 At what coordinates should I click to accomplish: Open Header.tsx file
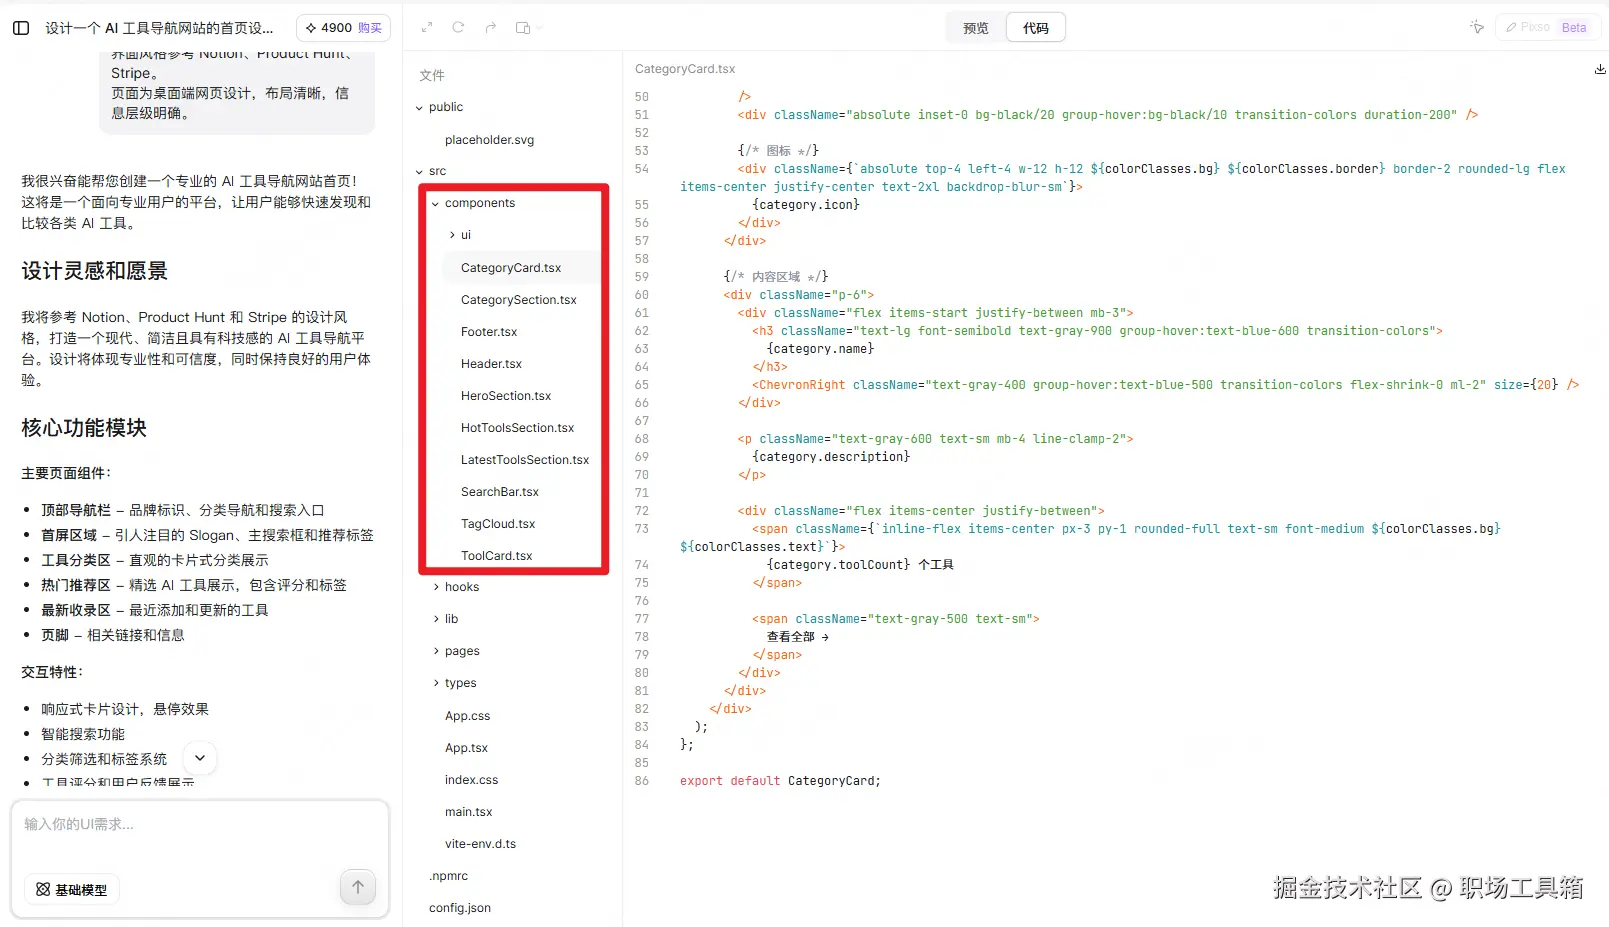click(491, 364)
